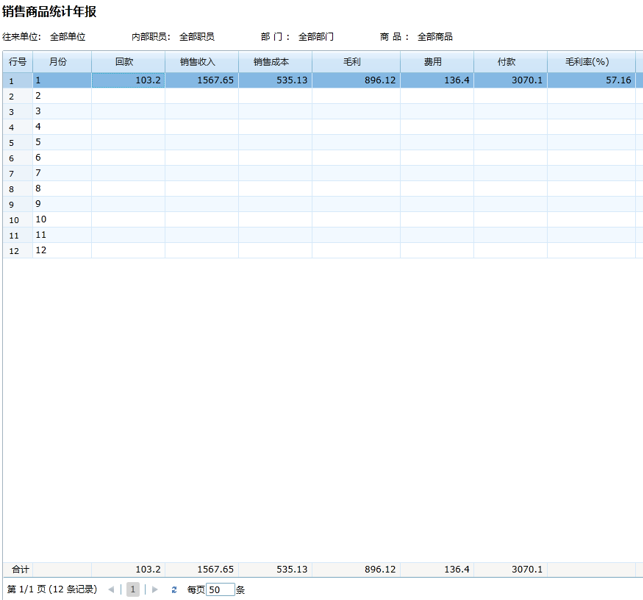Screen dimensions: 643x600
Task: Click the next page arrow in pagination
Action: click(155, 590)
